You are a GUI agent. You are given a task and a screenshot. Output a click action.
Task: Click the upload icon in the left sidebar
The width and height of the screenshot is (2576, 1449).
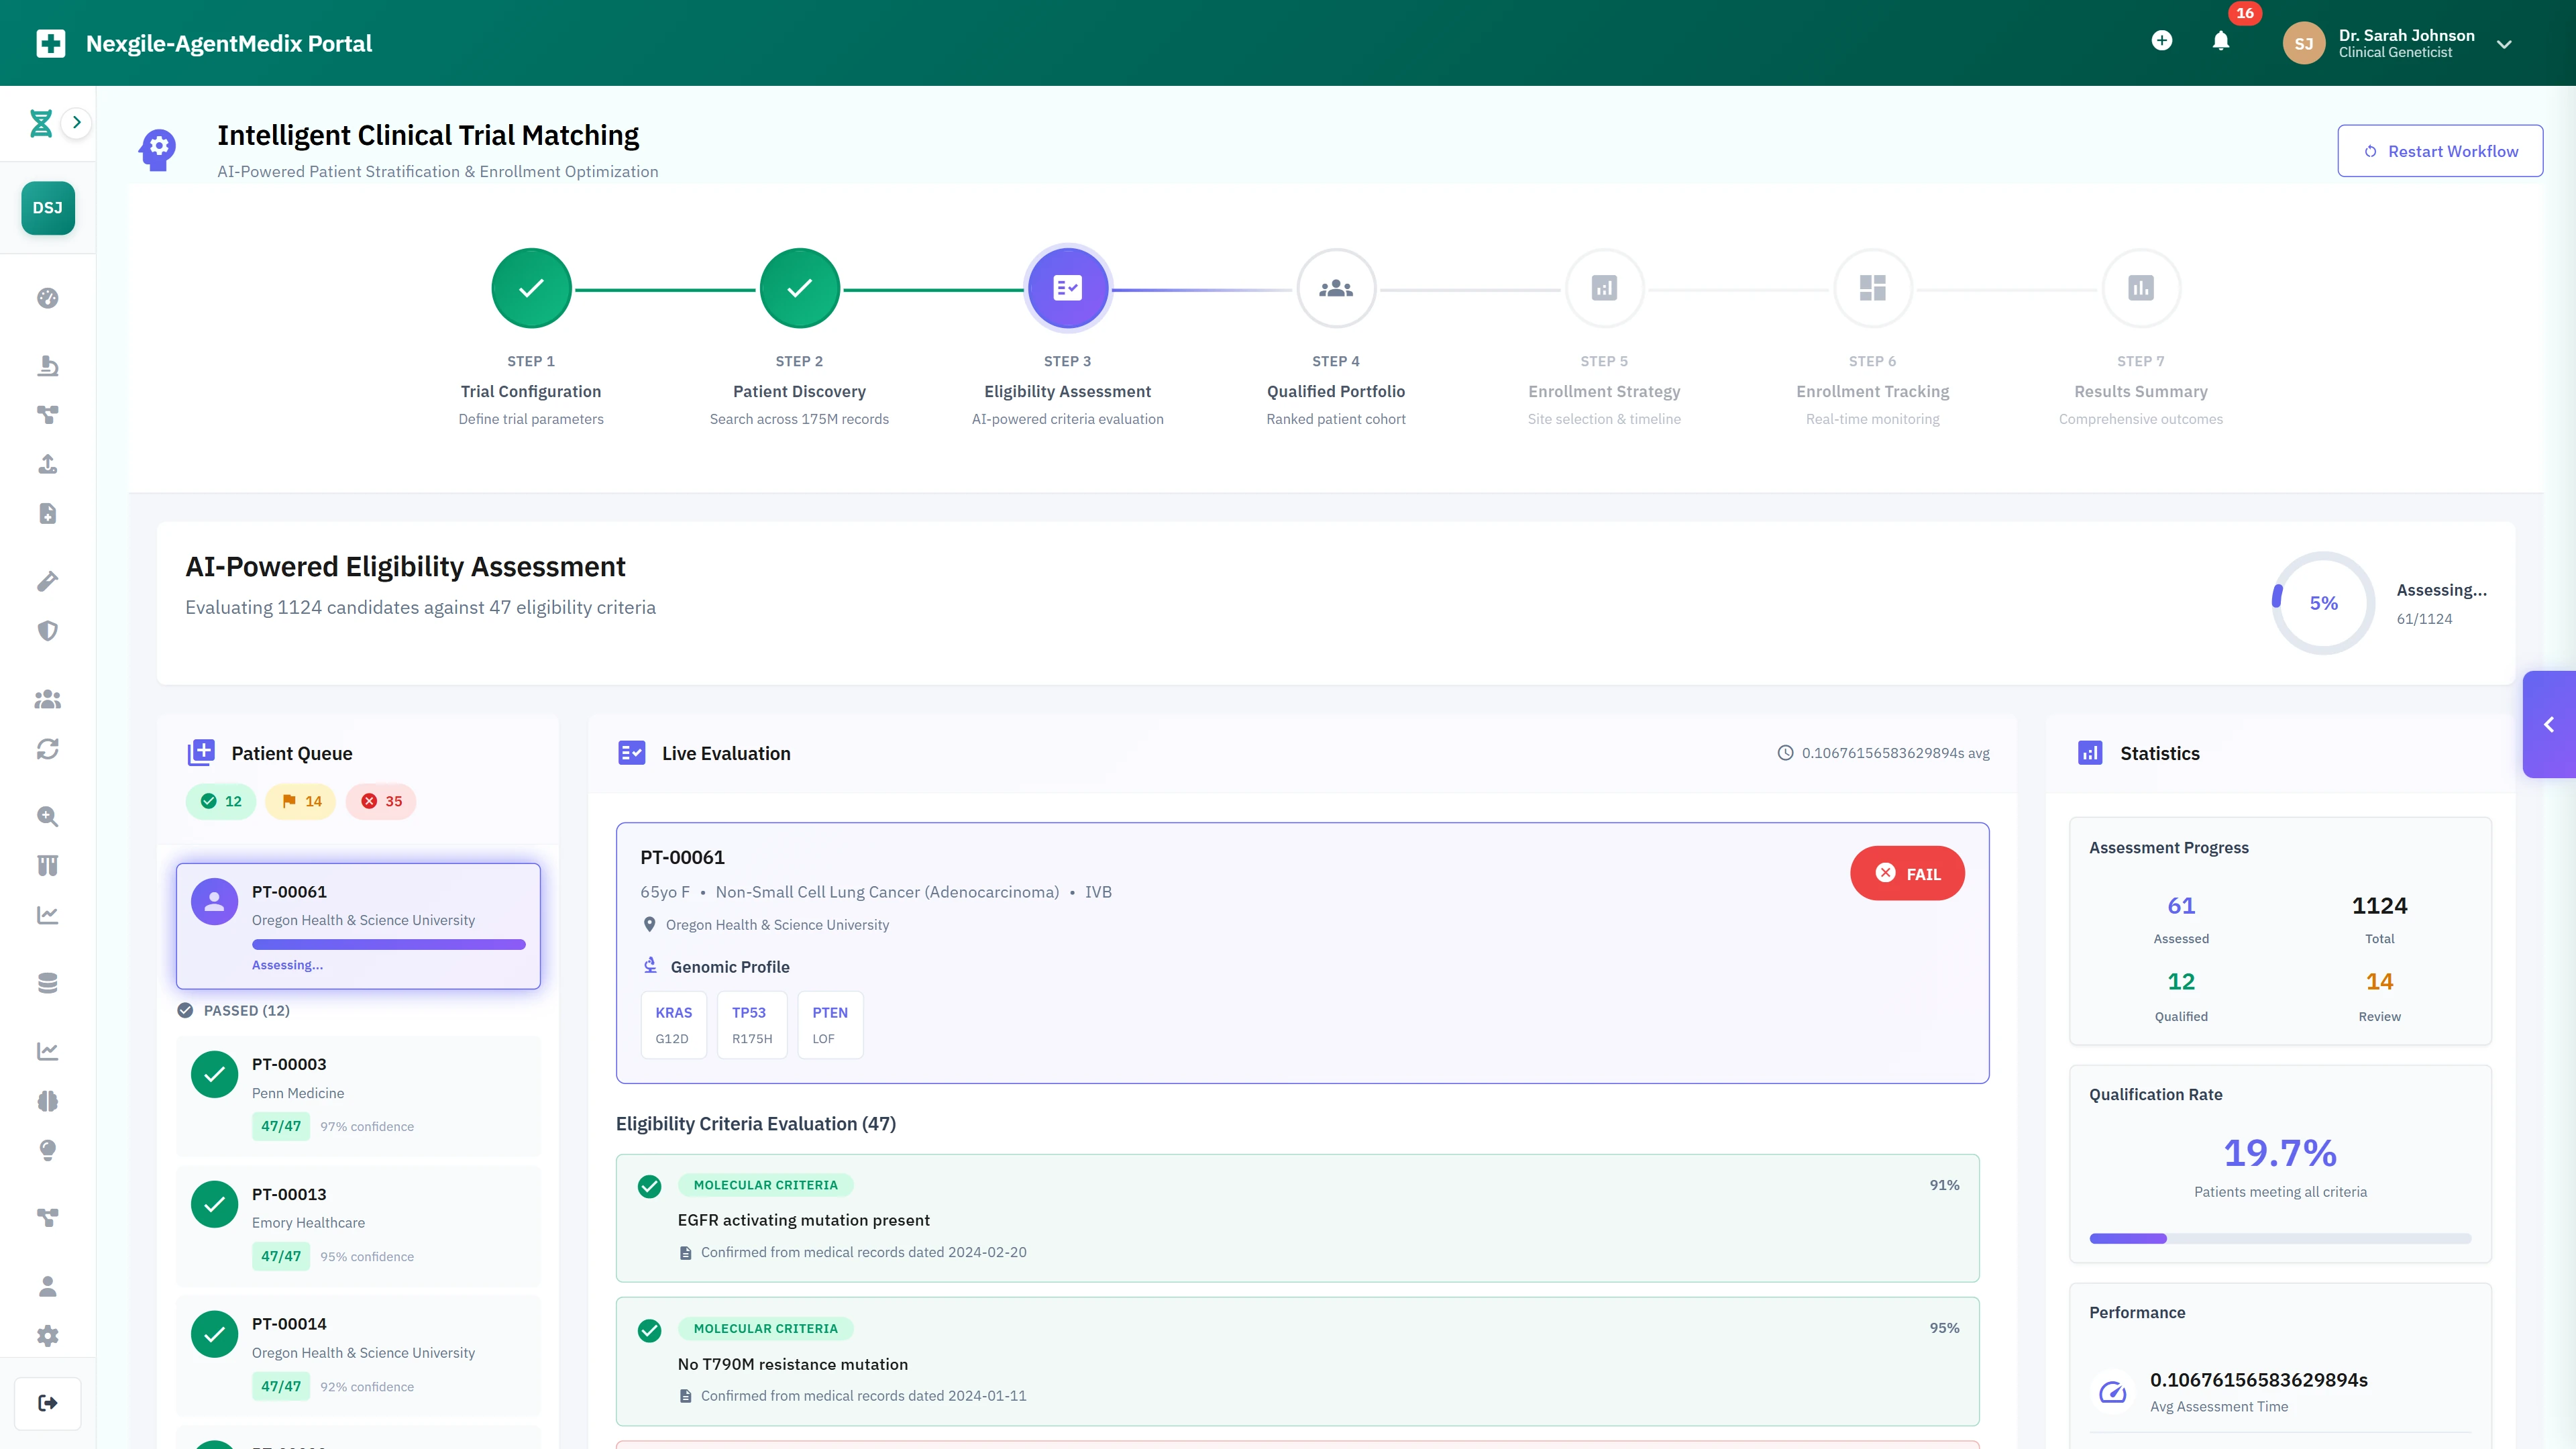pos(47,464)
